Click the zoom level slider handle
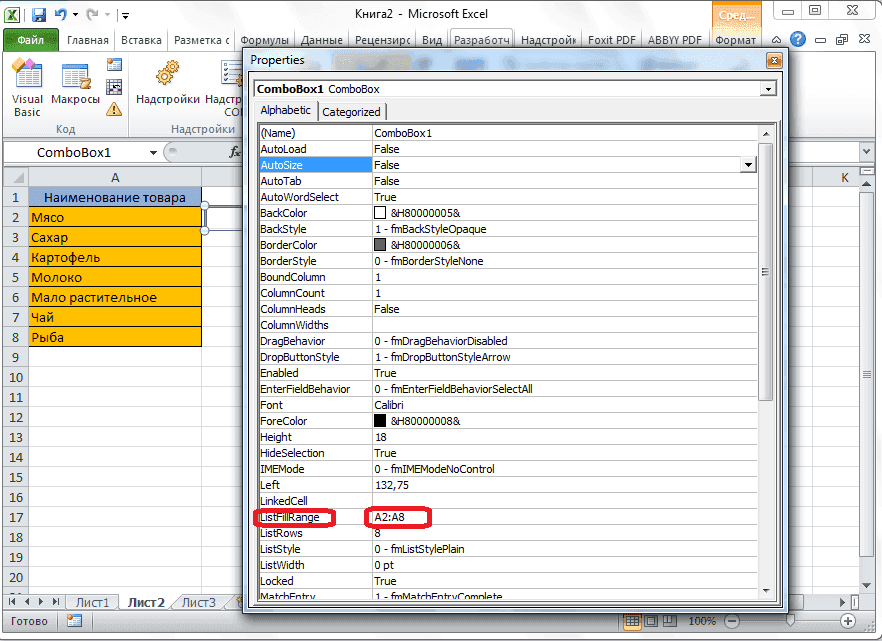Screen dimensions: 882x641 (791, 619)
